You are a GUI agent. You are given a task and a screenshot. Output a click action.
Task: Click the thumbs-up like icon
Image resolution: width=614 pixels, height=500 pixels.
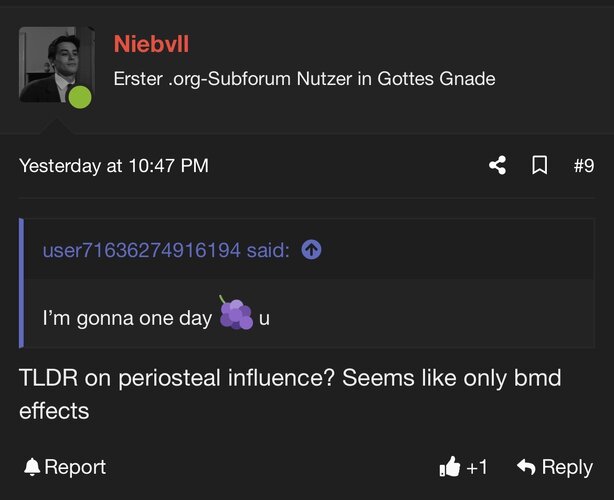point(450,467)
